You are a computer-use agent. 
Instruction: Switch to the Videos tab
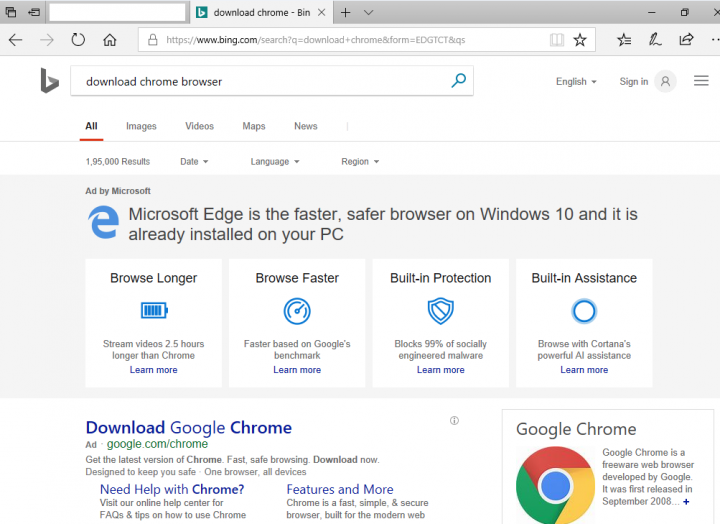(x=199, y=126)
